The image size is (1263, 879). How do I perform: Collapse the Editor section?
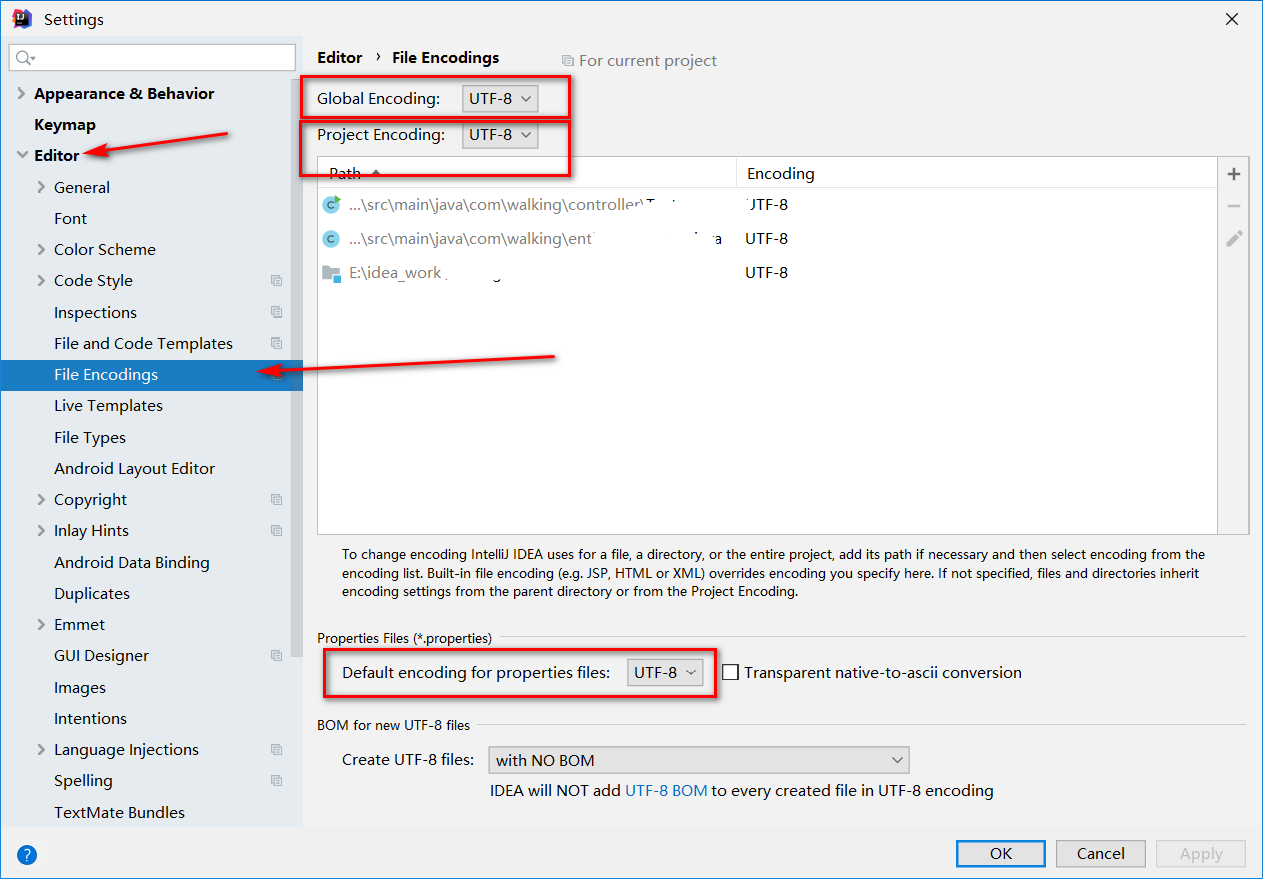pyautogui.click(x=22, y=155)
